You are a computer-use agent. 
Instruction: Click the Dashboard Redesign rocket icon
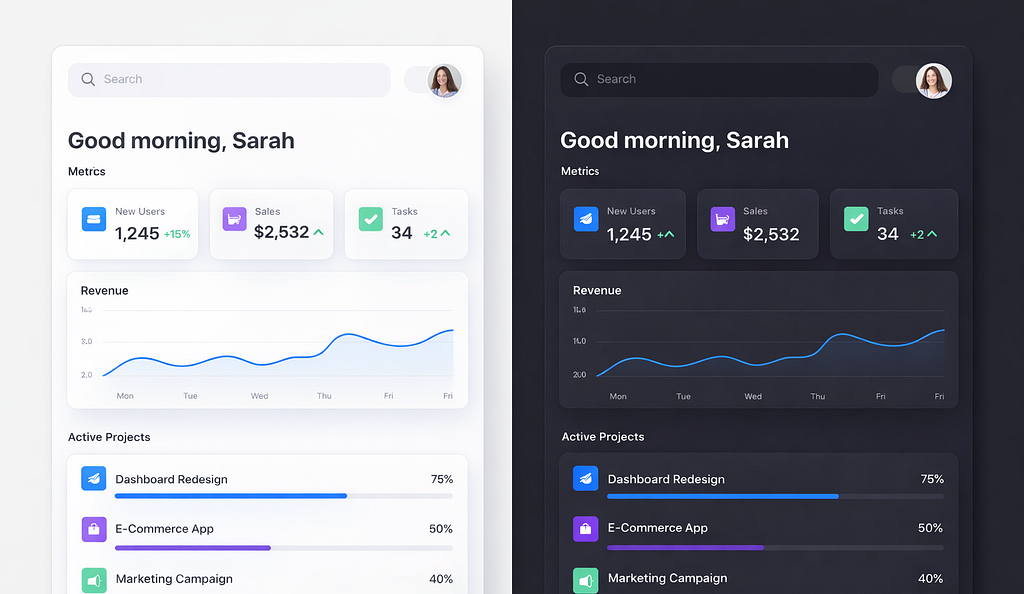(x=93, y=478)
